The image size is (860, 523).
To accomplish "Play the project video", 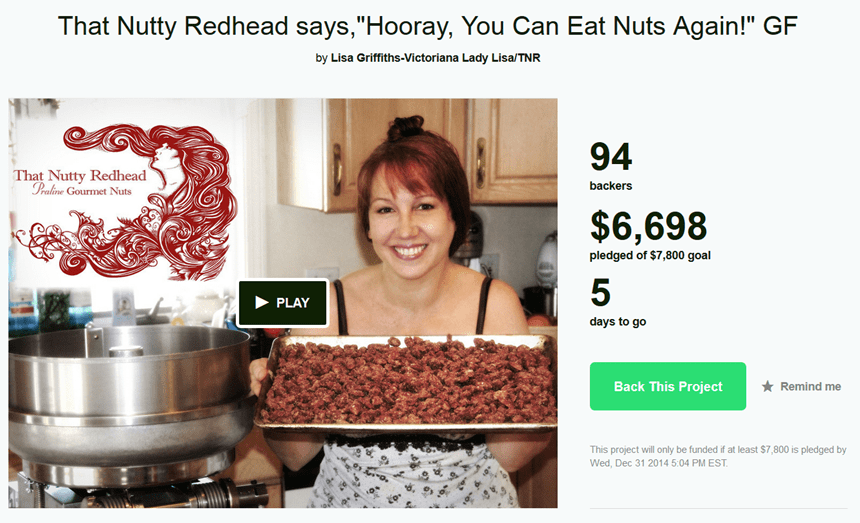I will [x=283, y=303].
